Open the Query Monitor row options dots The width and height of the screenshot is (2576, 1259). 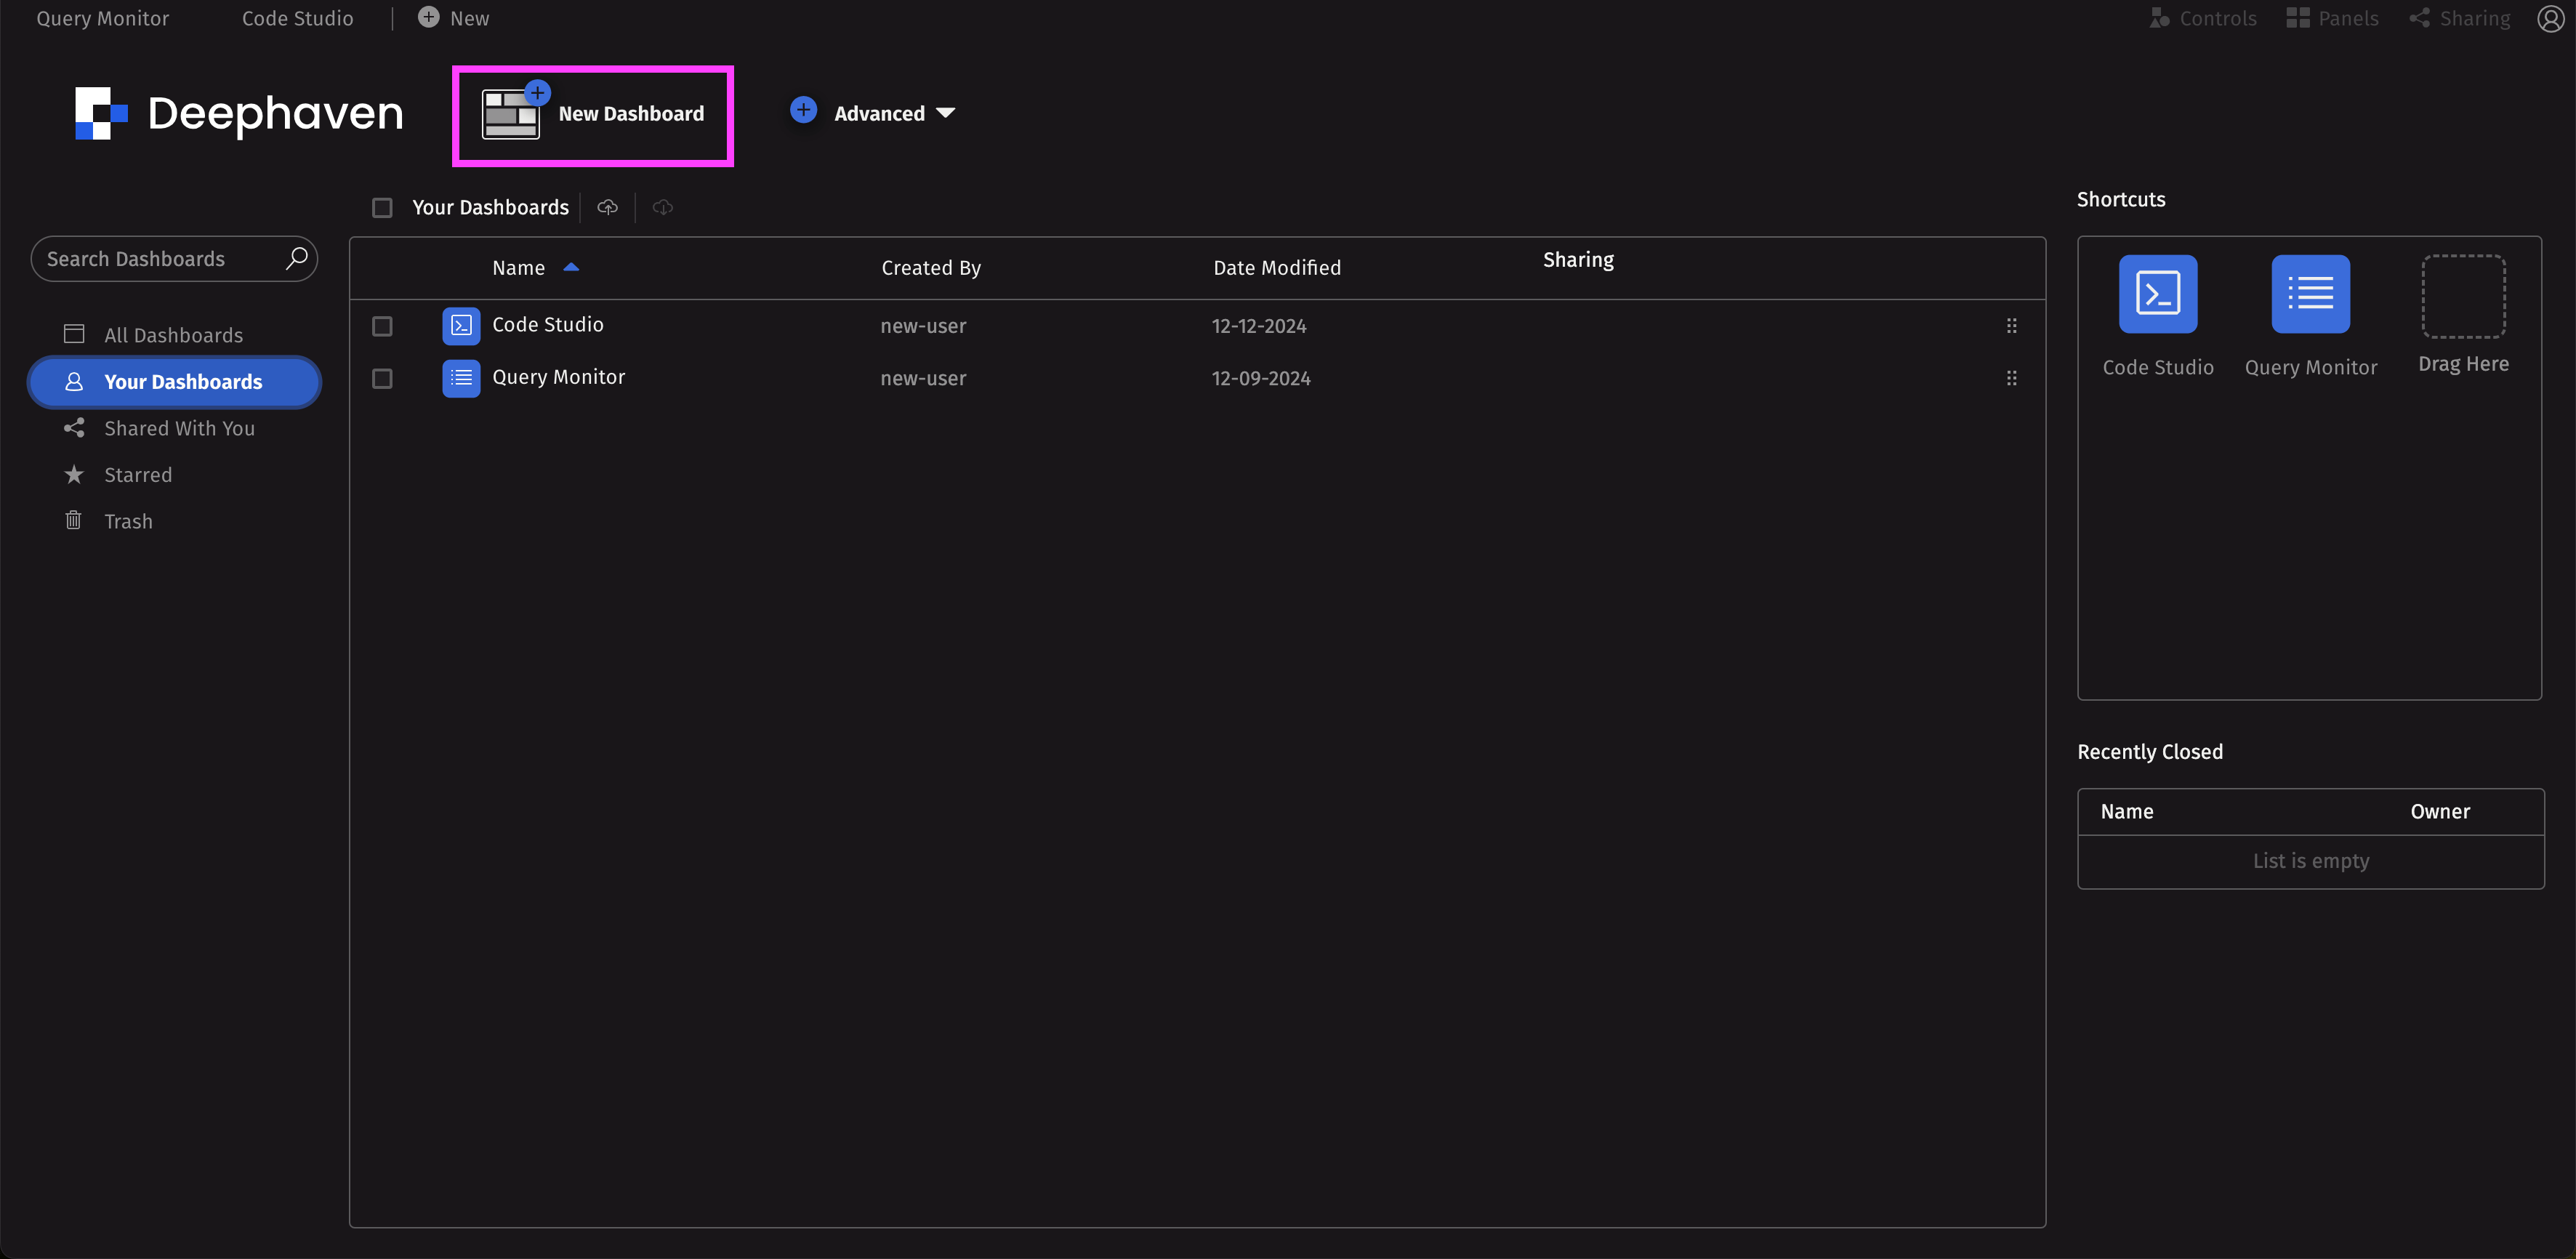click(2011, 378)
